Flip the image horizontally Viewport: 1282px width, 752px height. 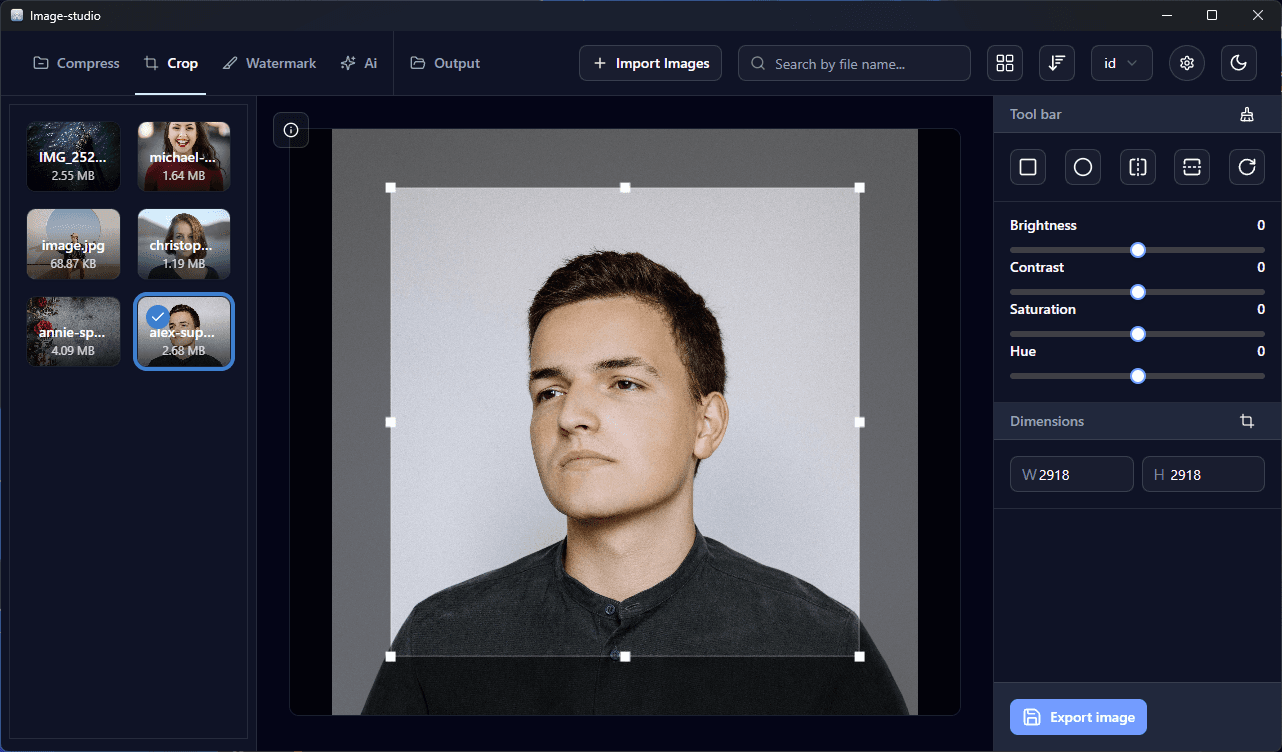[1137, 167]
